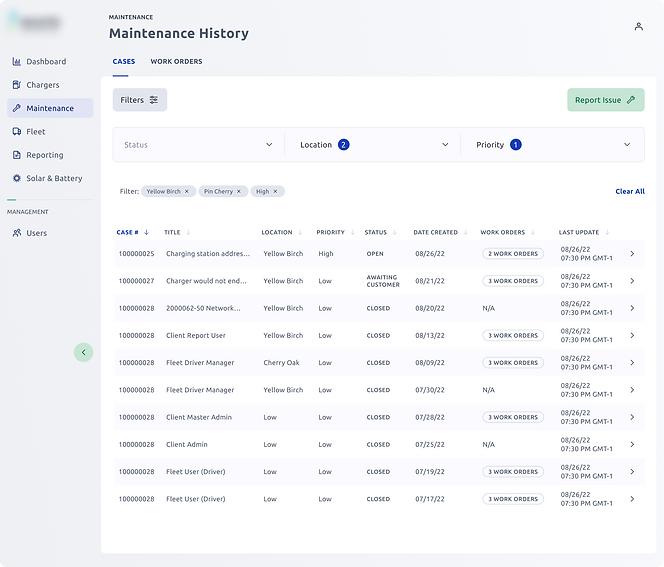This screenshot has height=567, width=664.
Task: Open row arrow for case 100000025
Action: (632, 254)
